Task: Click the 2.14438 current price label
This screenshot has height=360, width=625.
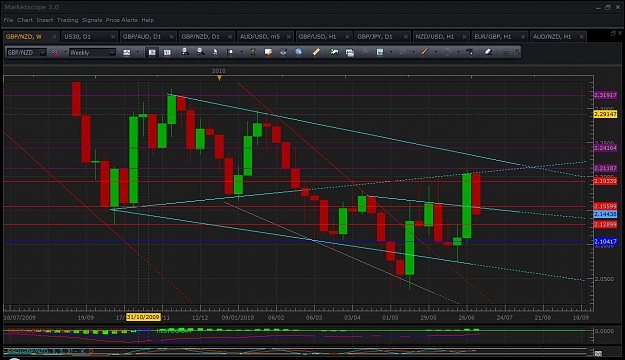Action: click(605, 214)
